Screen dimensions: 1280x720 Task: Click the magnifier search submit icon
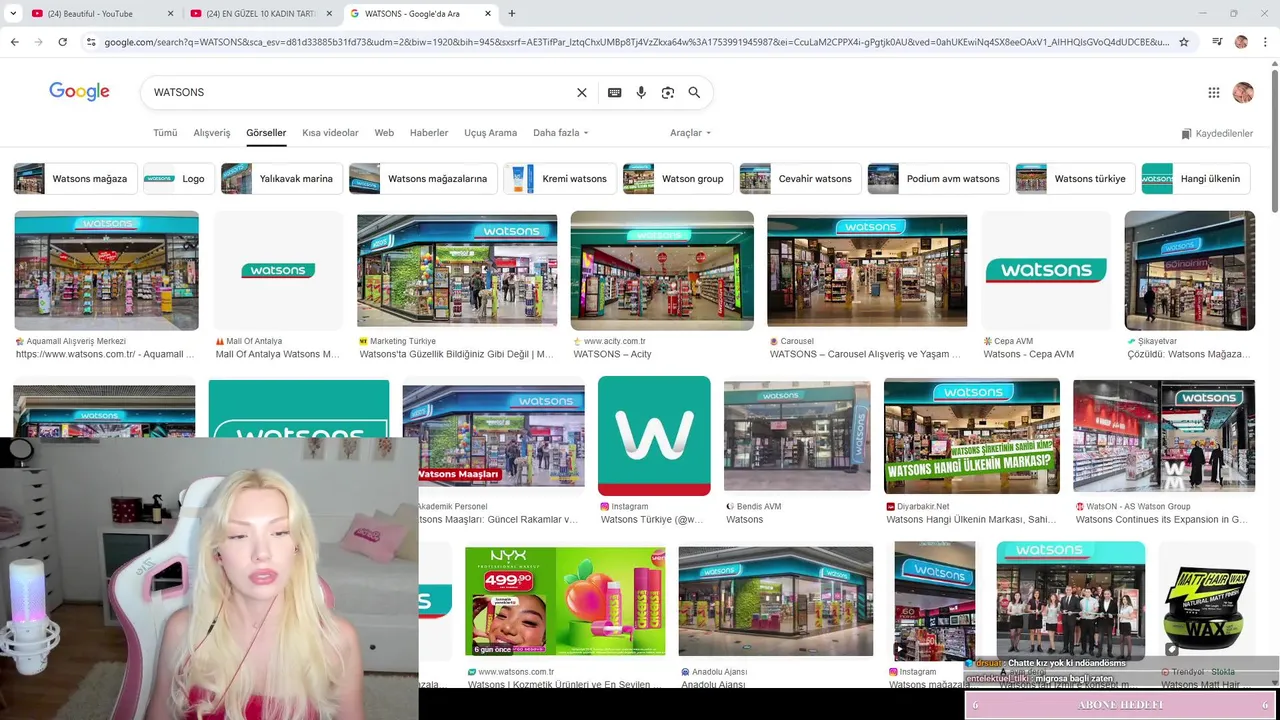(x=694, y=92)
